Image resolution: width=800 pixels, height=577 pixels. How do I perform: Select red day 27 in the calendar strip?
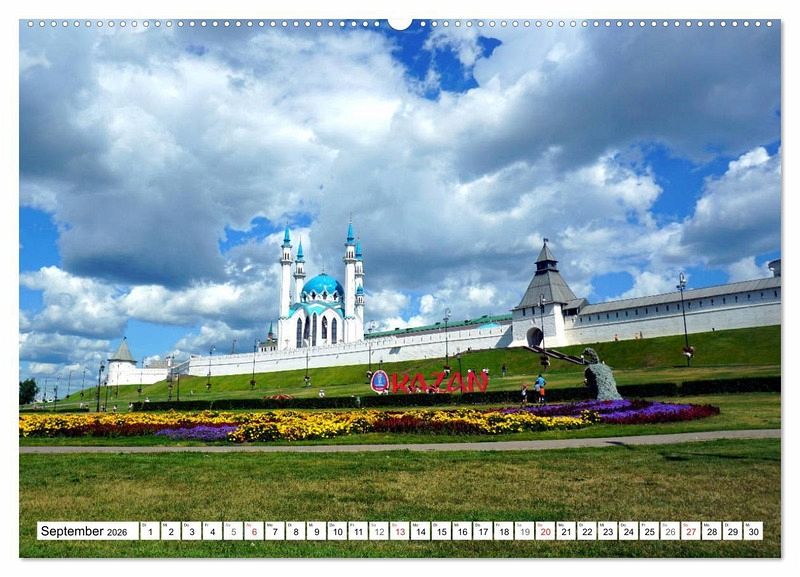(691, 531)
